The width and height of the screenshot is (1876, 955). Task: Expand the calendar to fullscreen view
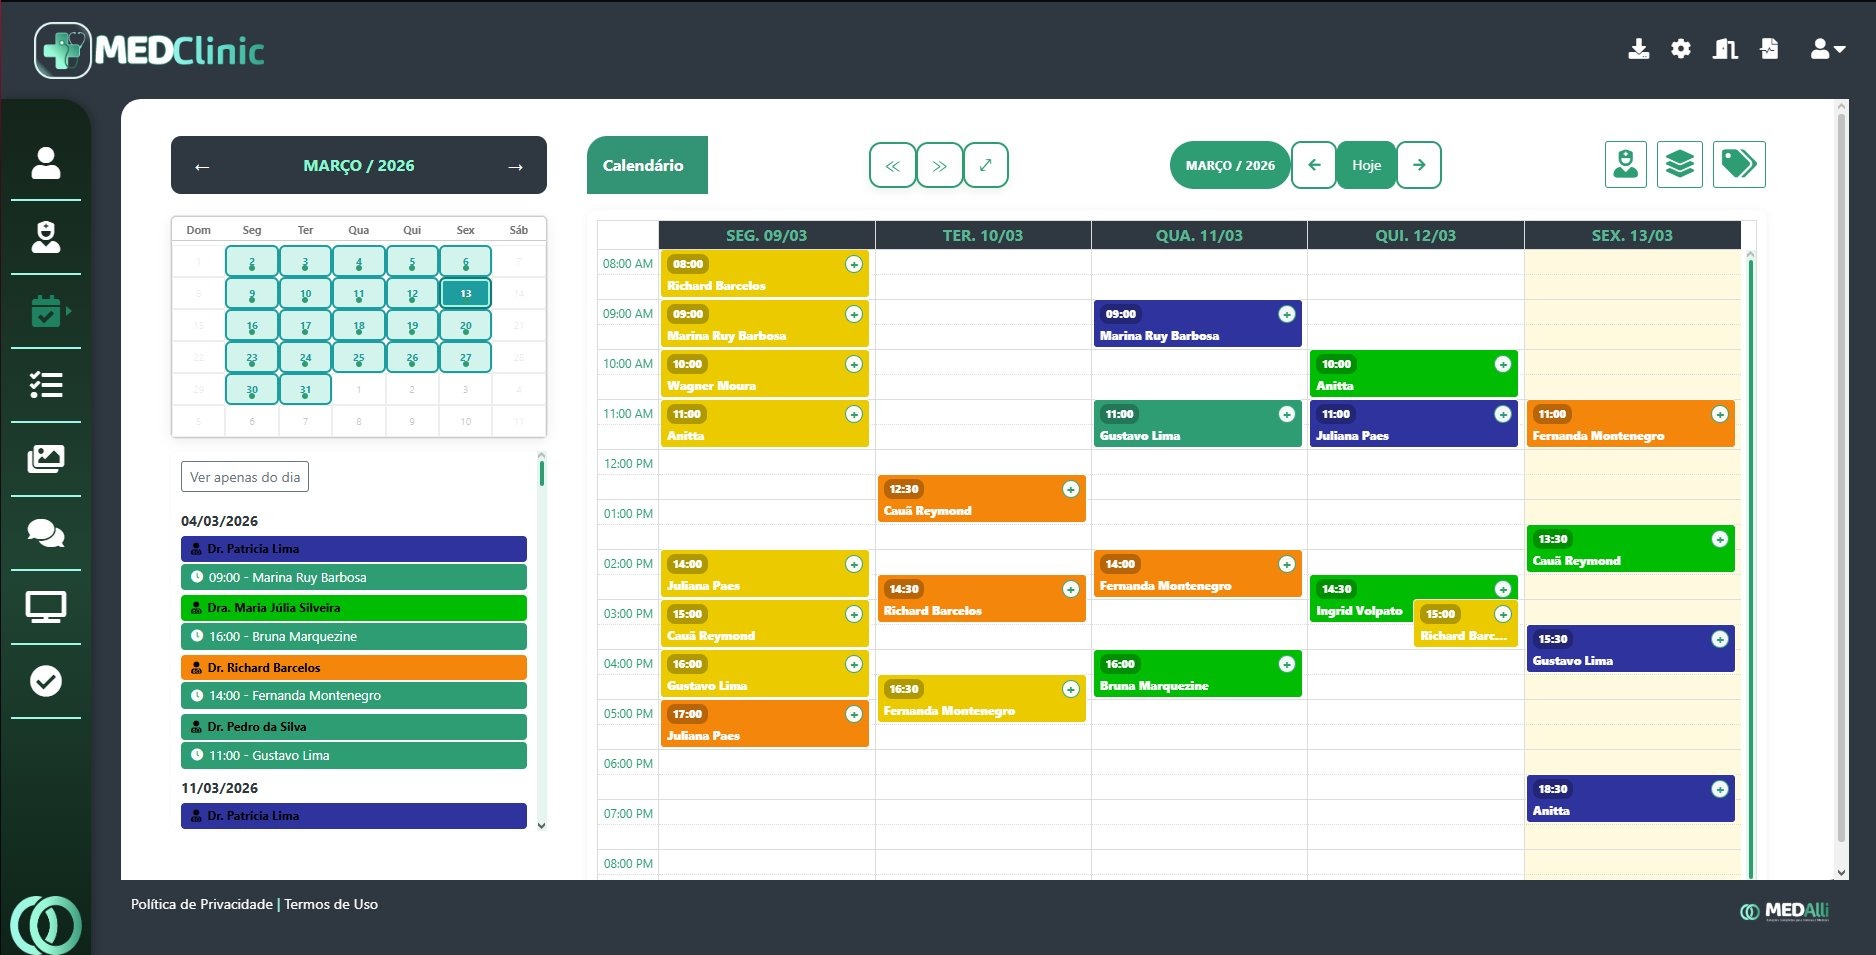tap(987, 164)
